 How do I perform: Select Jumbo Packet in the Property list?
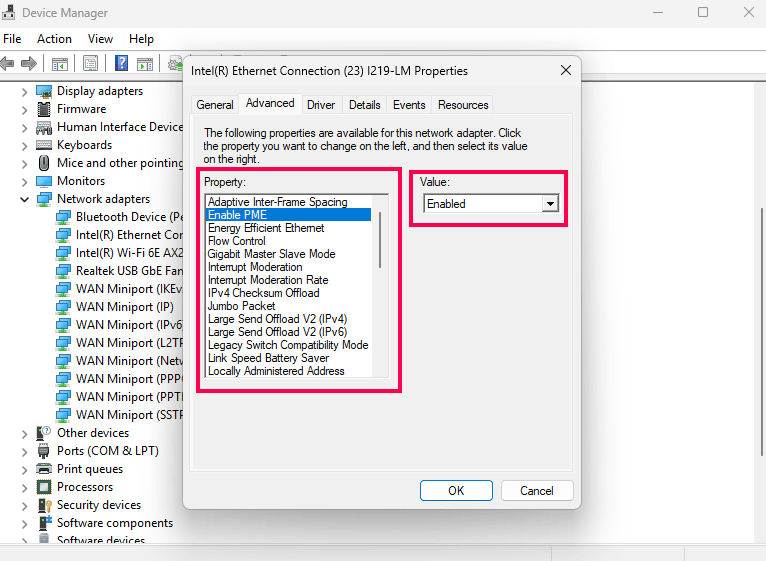(x=241, y=306)
